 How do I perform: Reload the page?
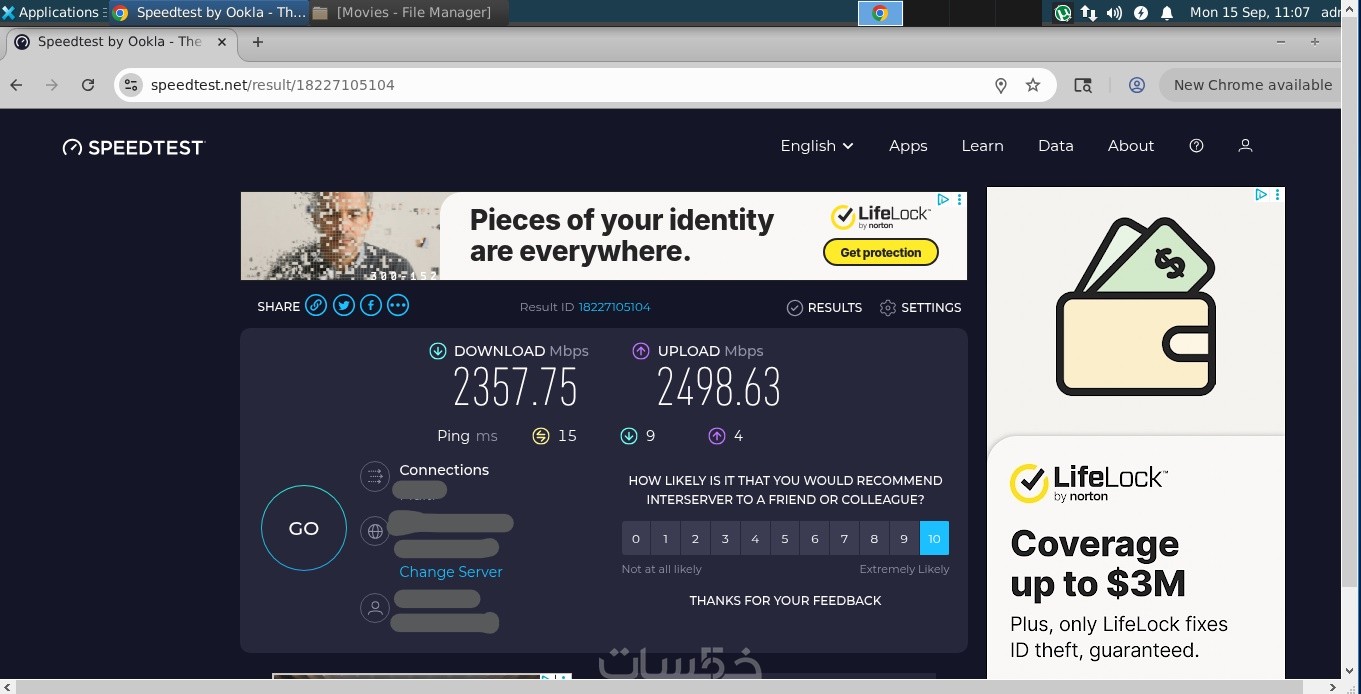tap(88, 85)
